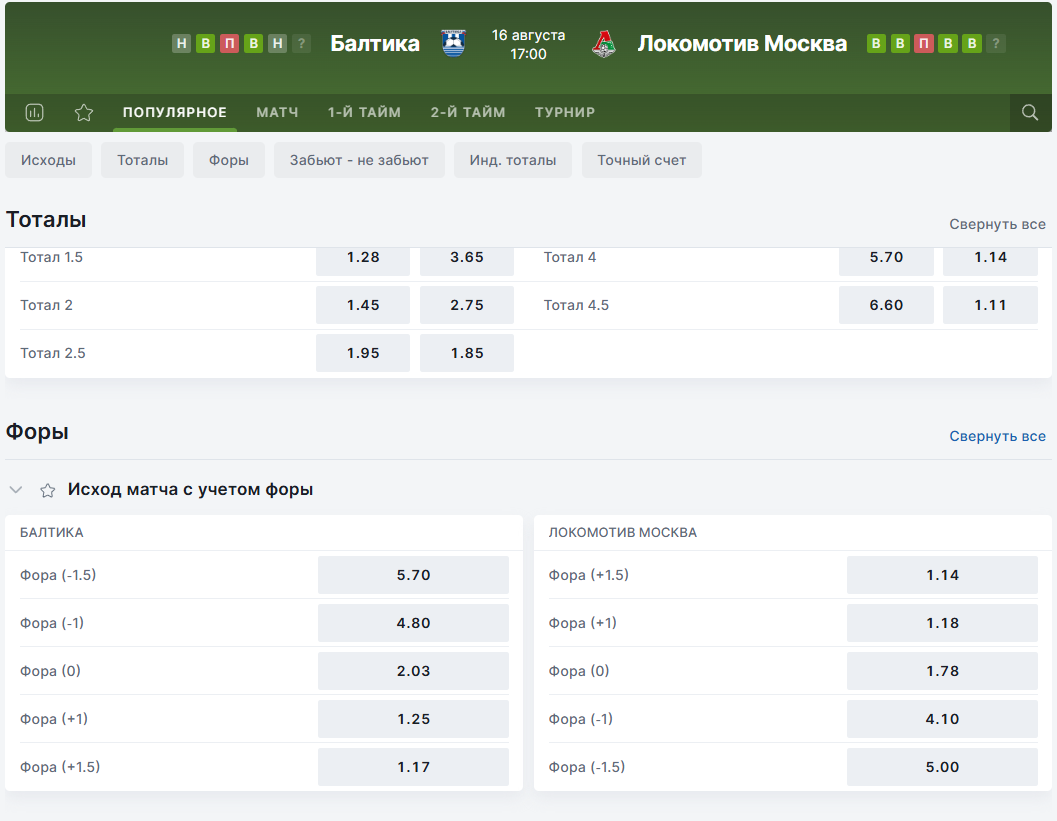Add match to favorites star in tab bar

click(x=84, y=113)
